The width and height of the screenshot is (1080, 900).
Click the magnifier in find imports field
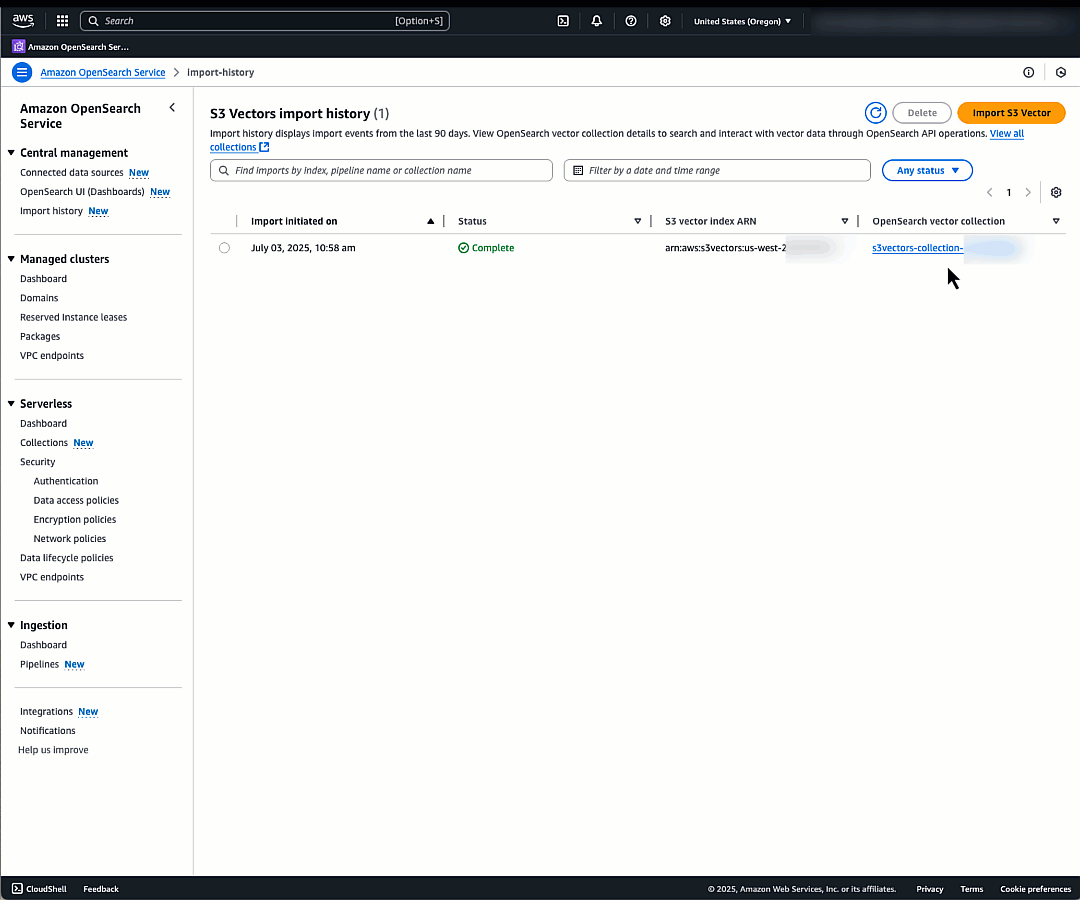coord(224,170)
